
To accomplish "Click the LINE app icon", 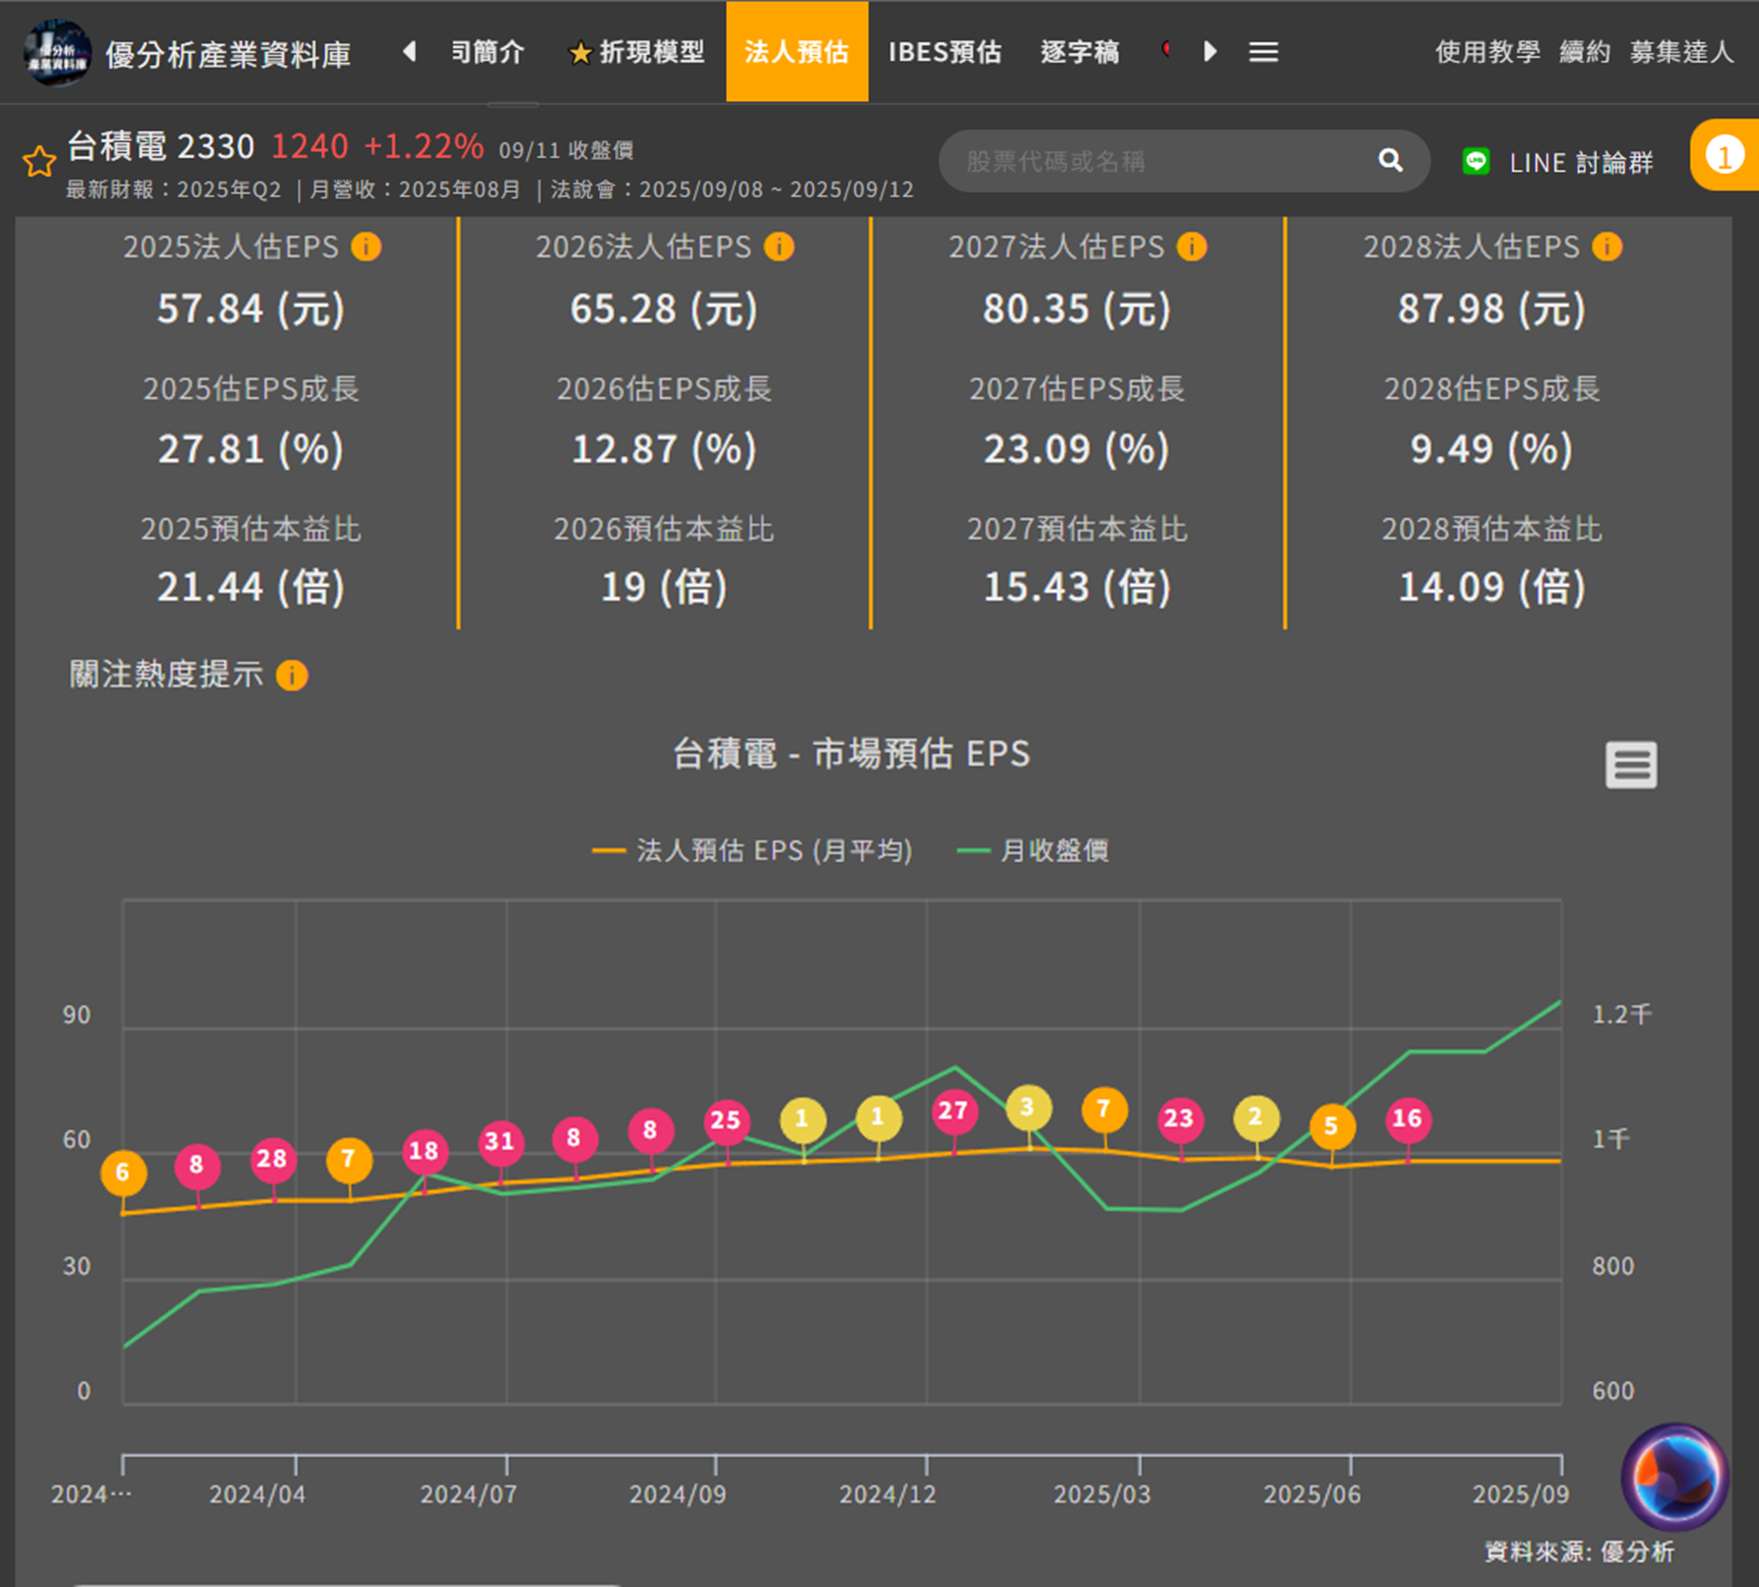I will 1476,161.
